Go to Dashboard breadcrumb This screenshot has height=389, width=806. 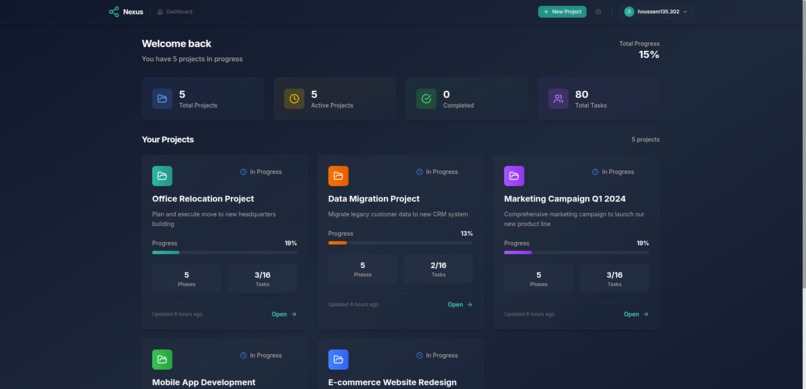(175, 12)
